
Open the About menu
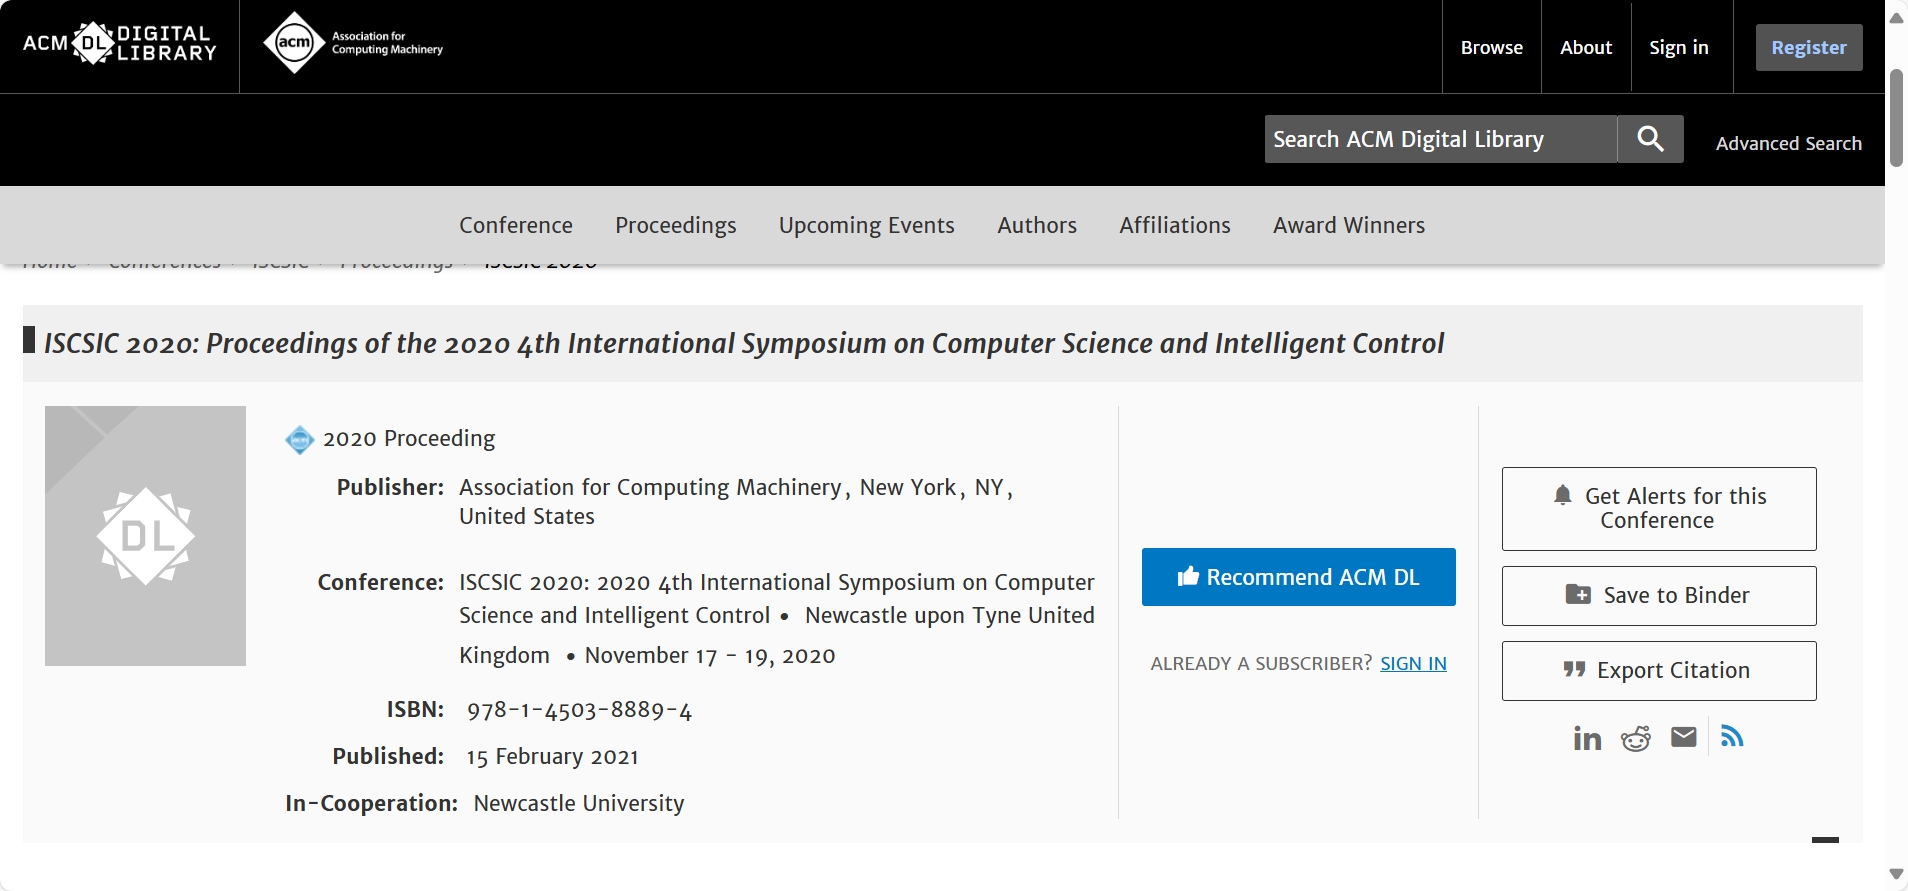pos(1586,47)
